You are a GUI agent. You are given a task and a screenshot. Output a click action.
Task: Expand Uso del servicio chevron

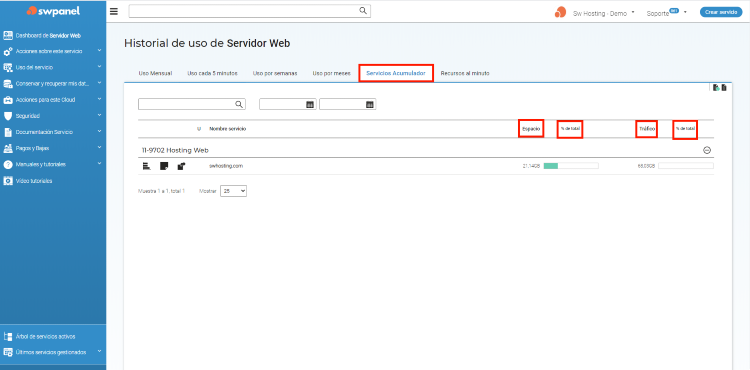(x=99, y=66)
